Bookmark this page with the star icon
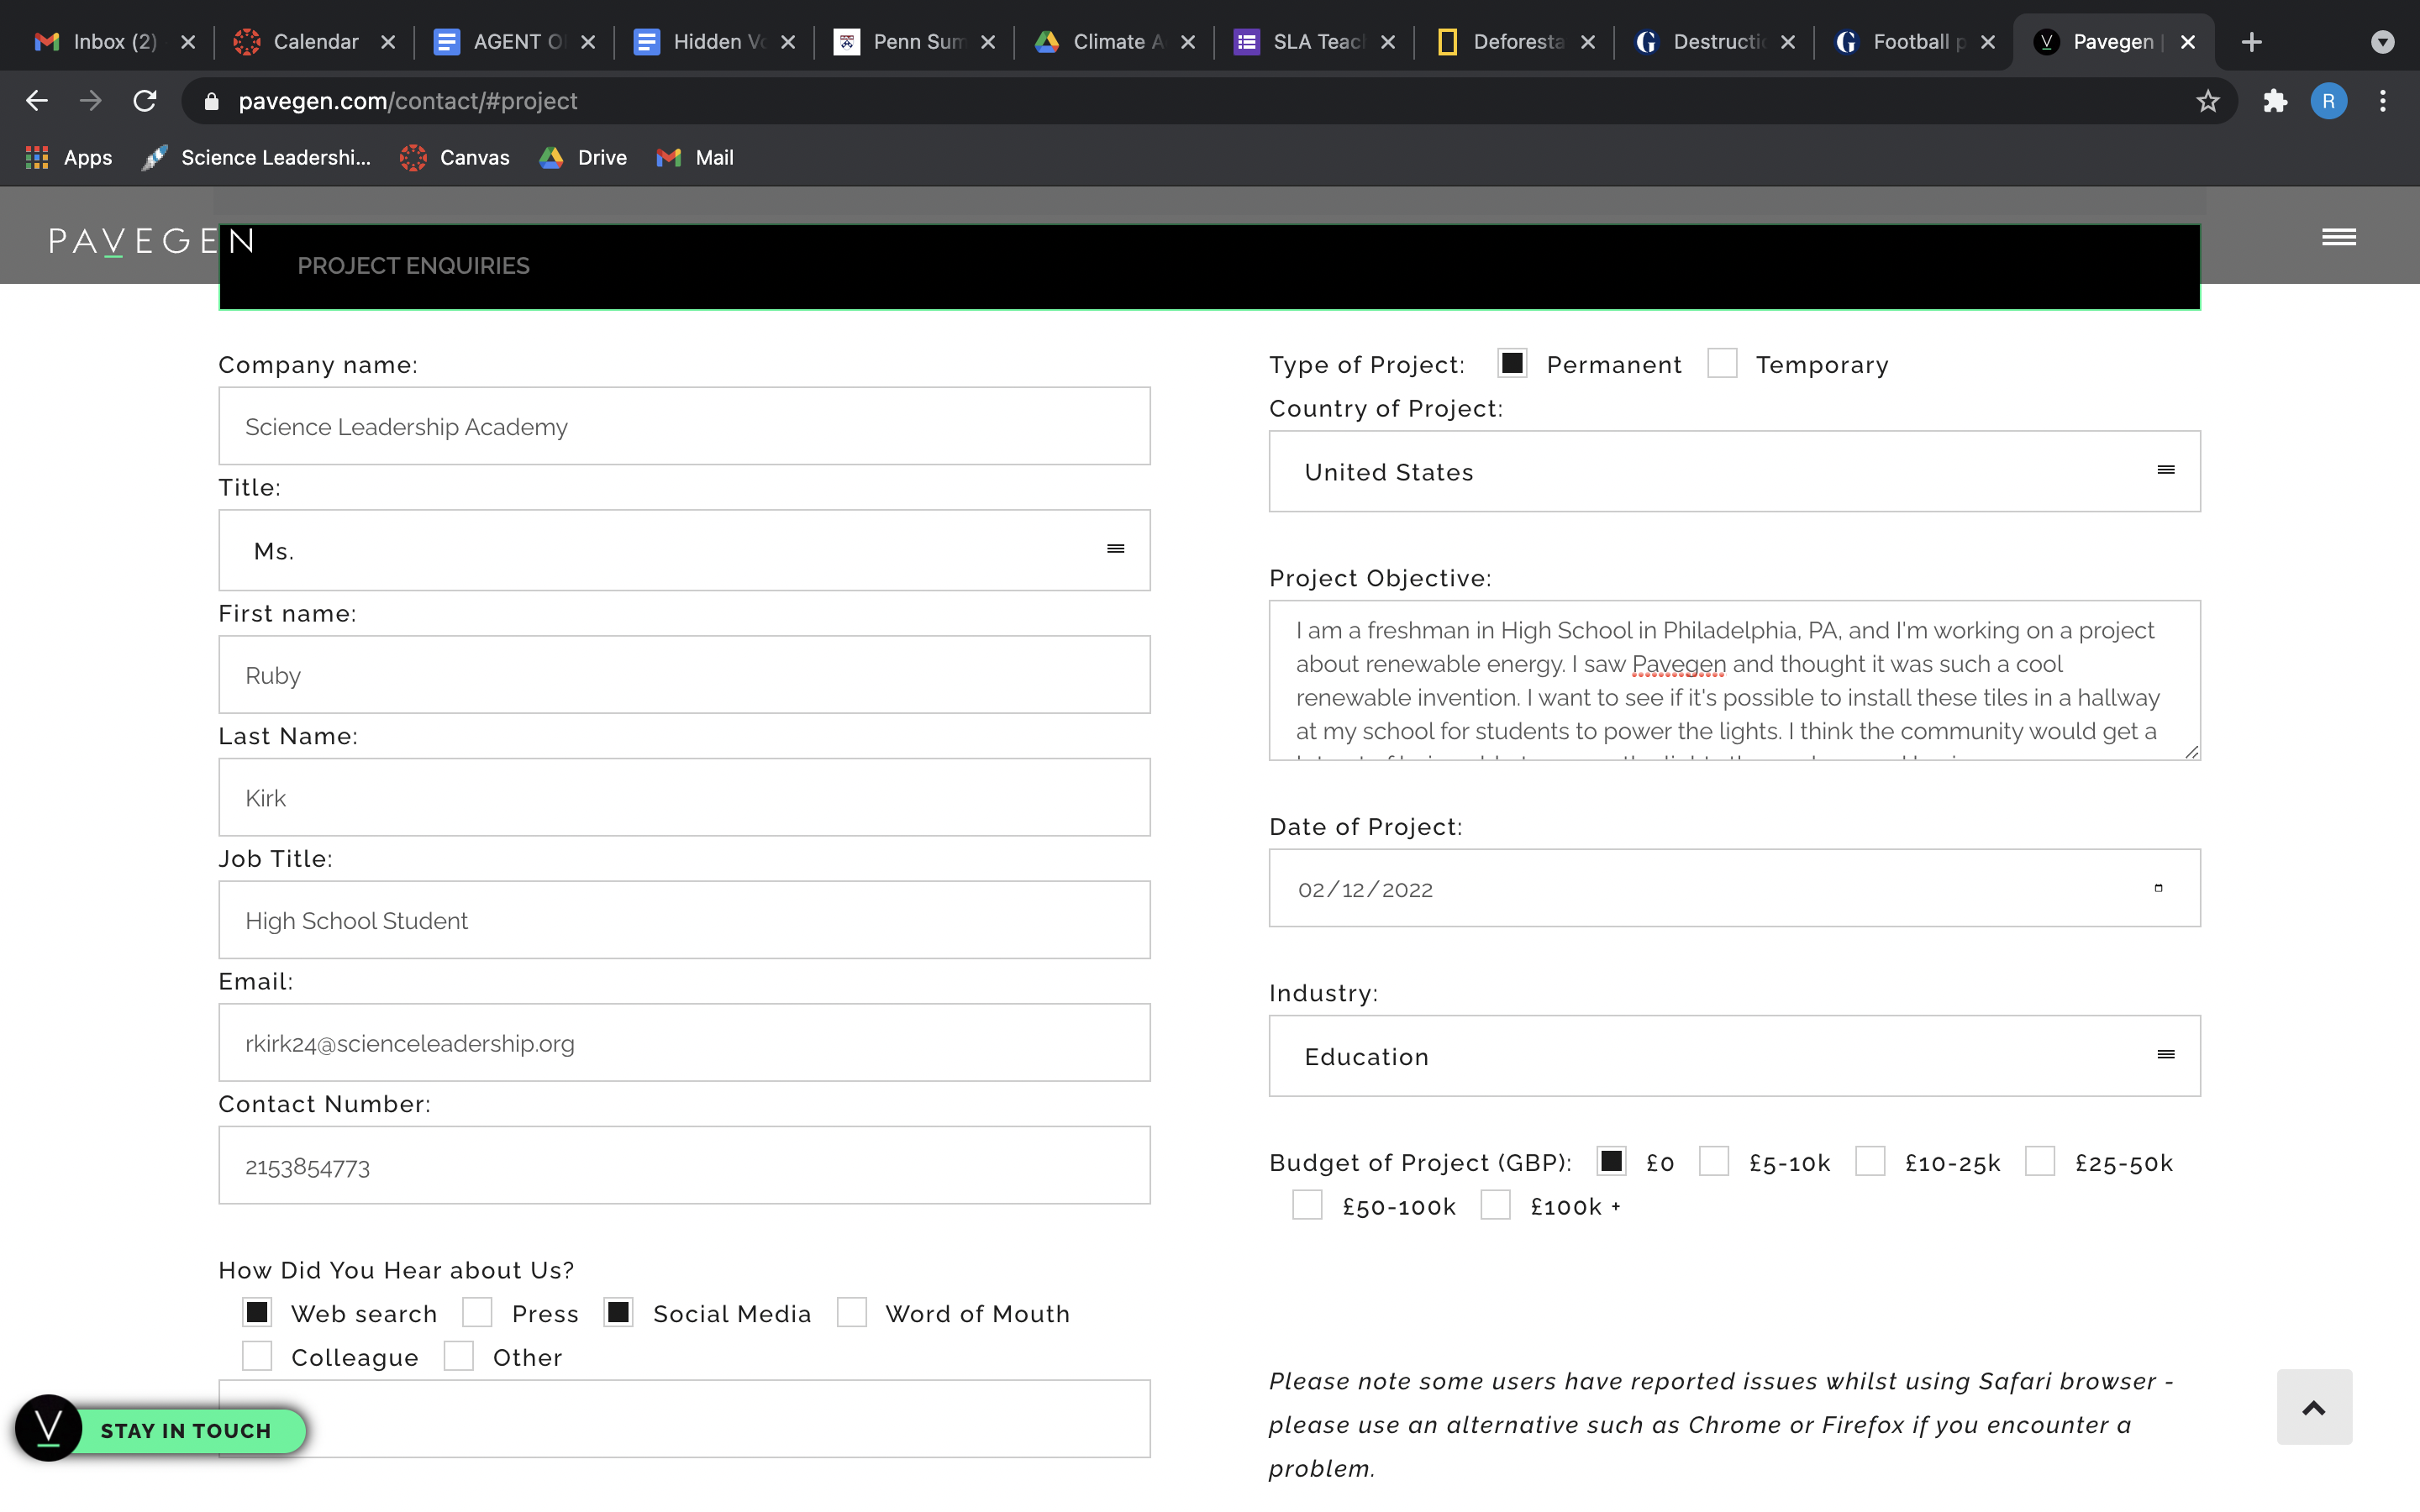 pyautogui.click(x=2207, y=101)
